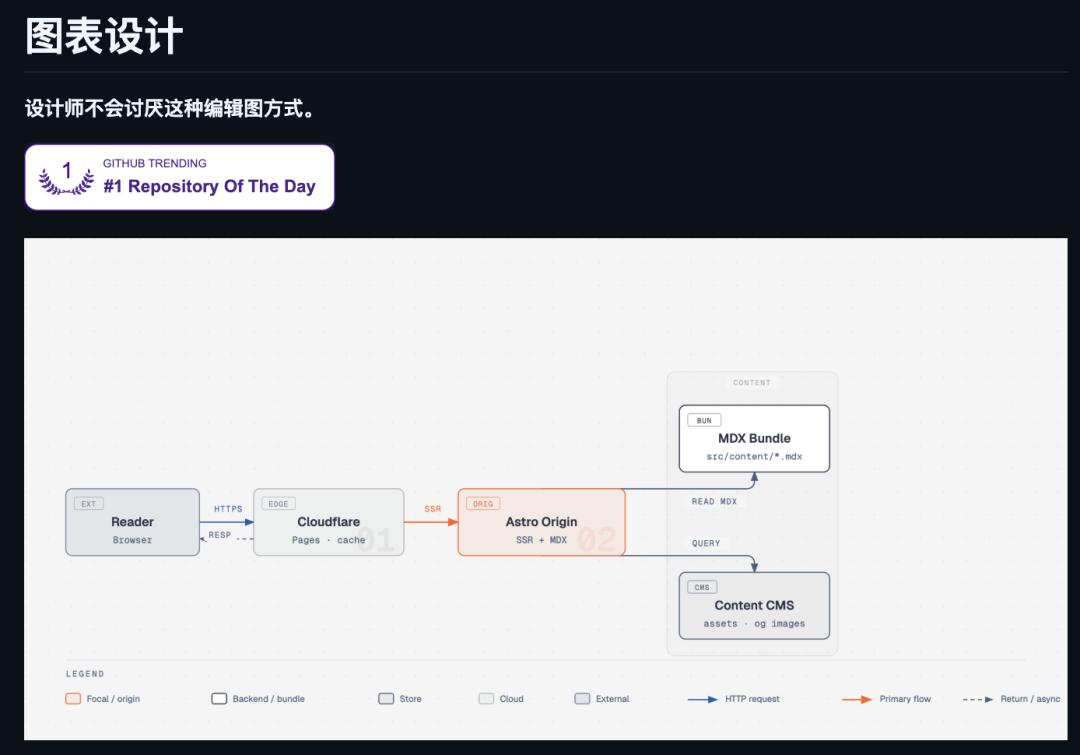Click the MDX Bundle node
Screen dimensions: 1080x755
(x=754, y=439)
